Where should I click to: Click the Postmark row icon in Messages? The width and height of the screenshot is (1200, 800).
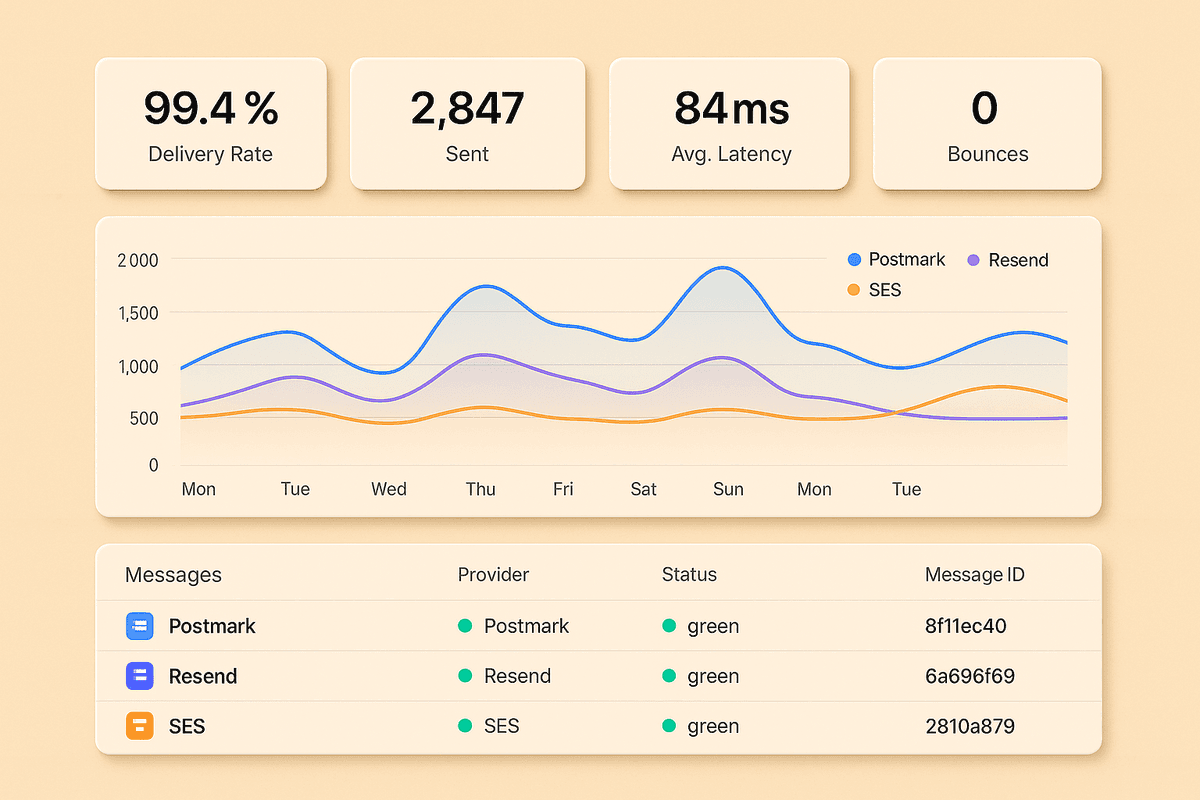pyautogui.click(x=139, y=626)
